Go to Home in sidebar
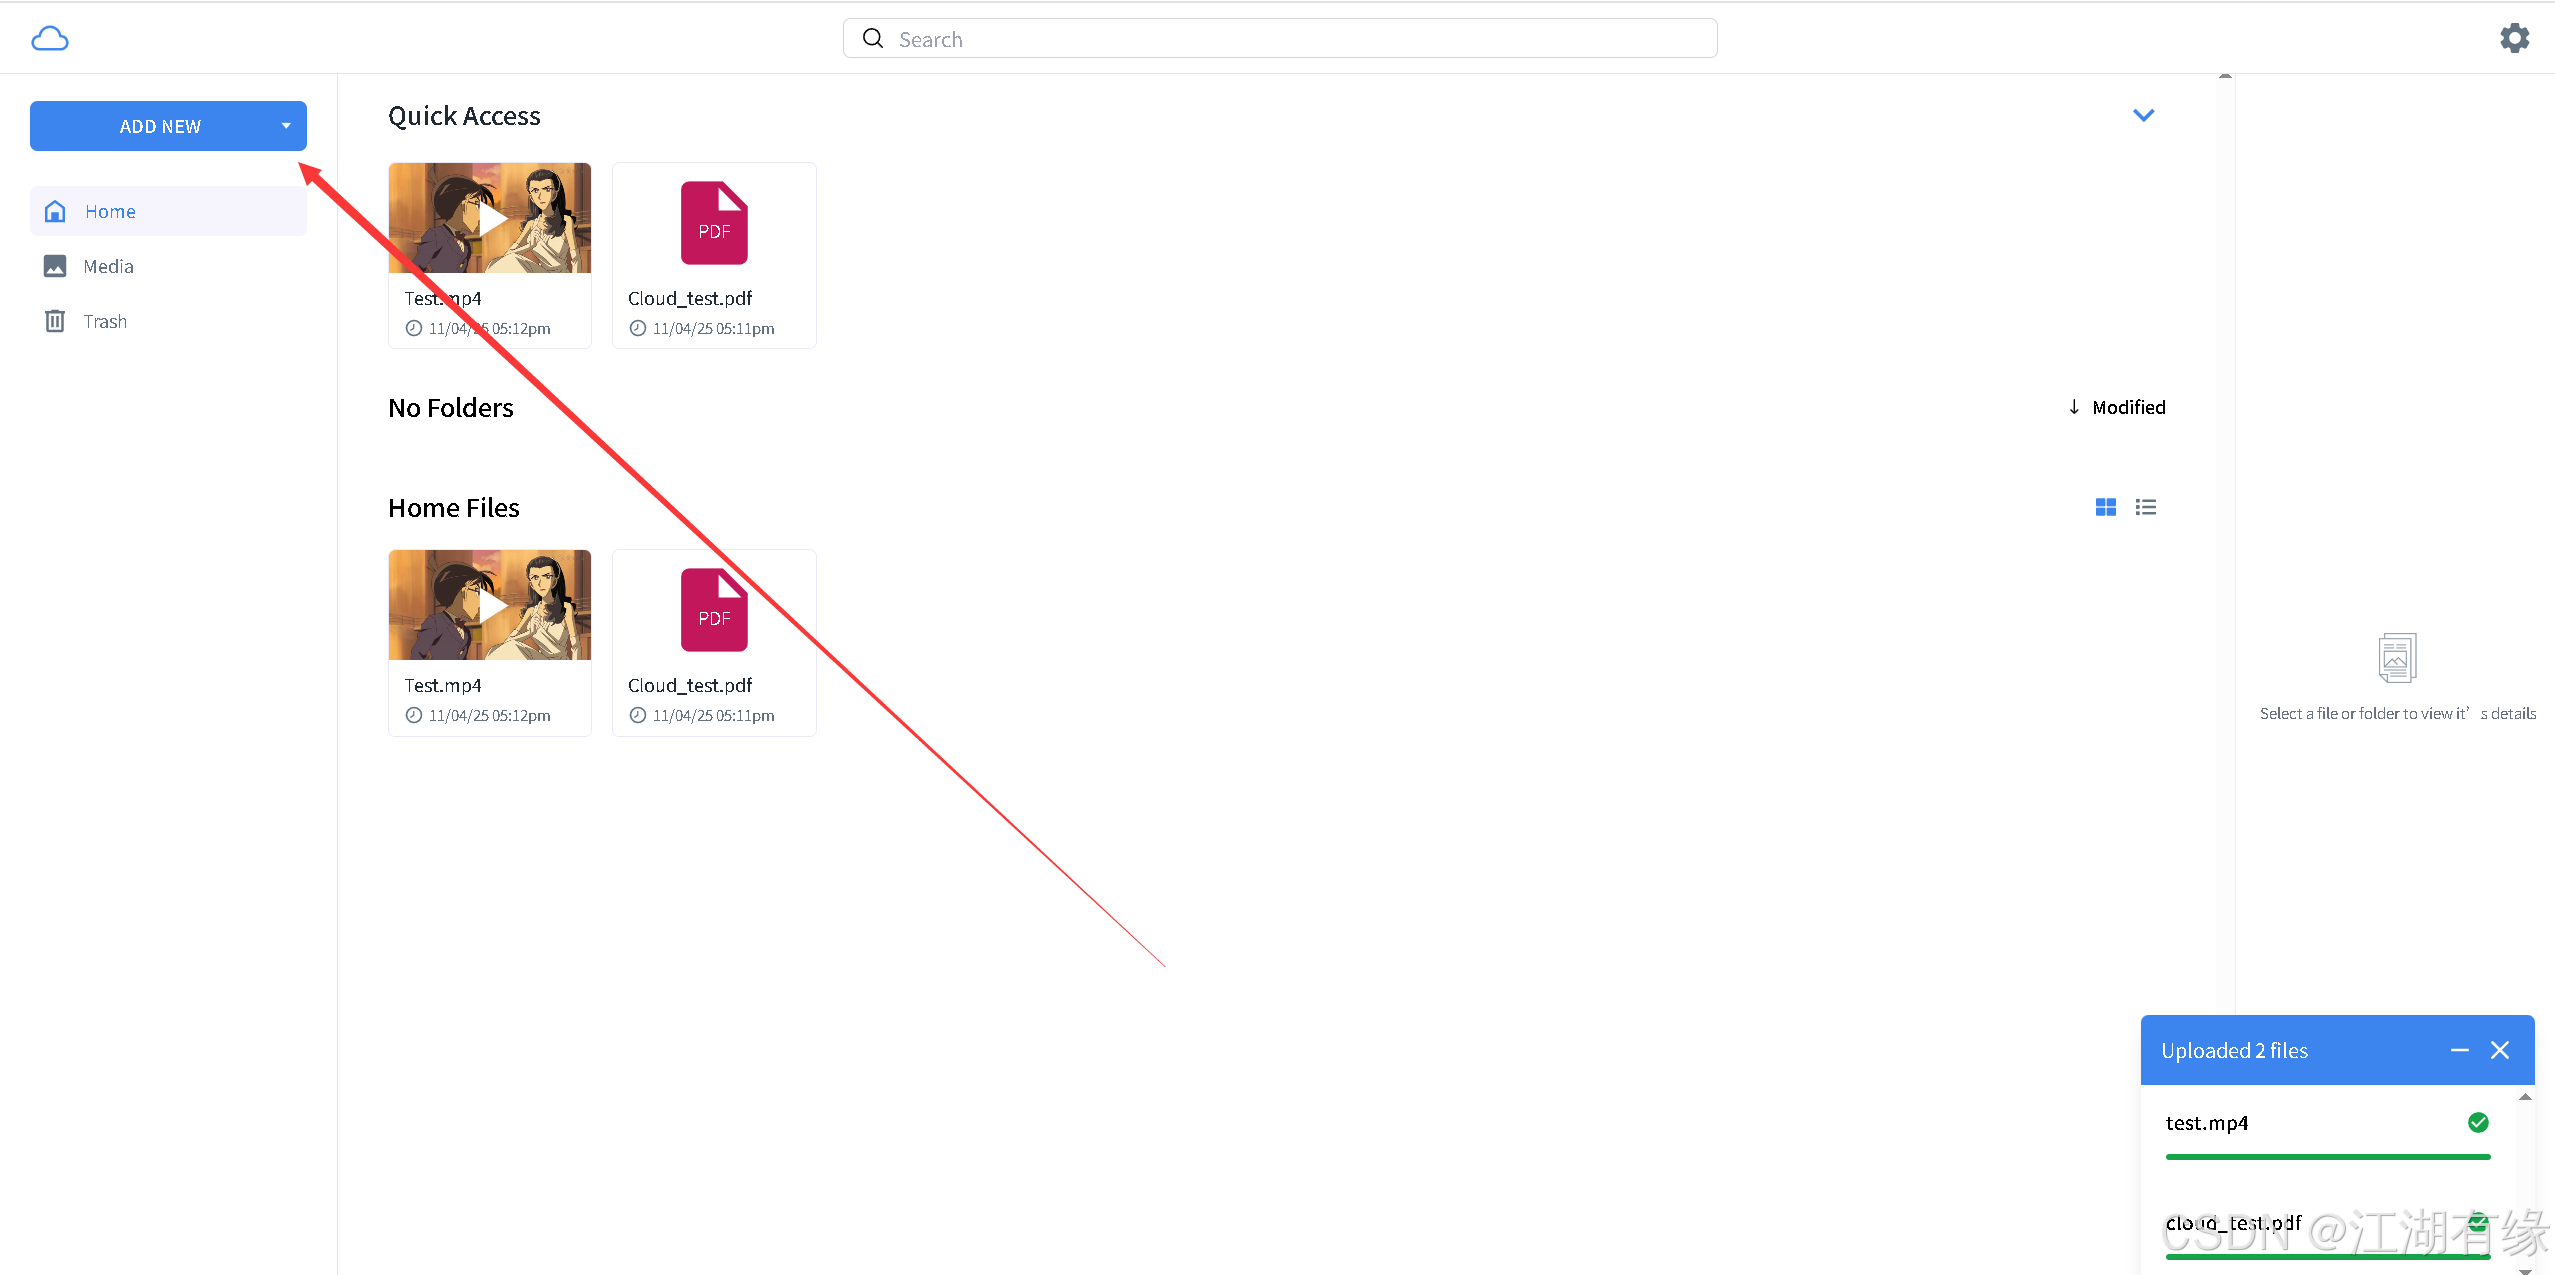The width and height of the screenshot is (2555, 1275). tap(110, 211)
